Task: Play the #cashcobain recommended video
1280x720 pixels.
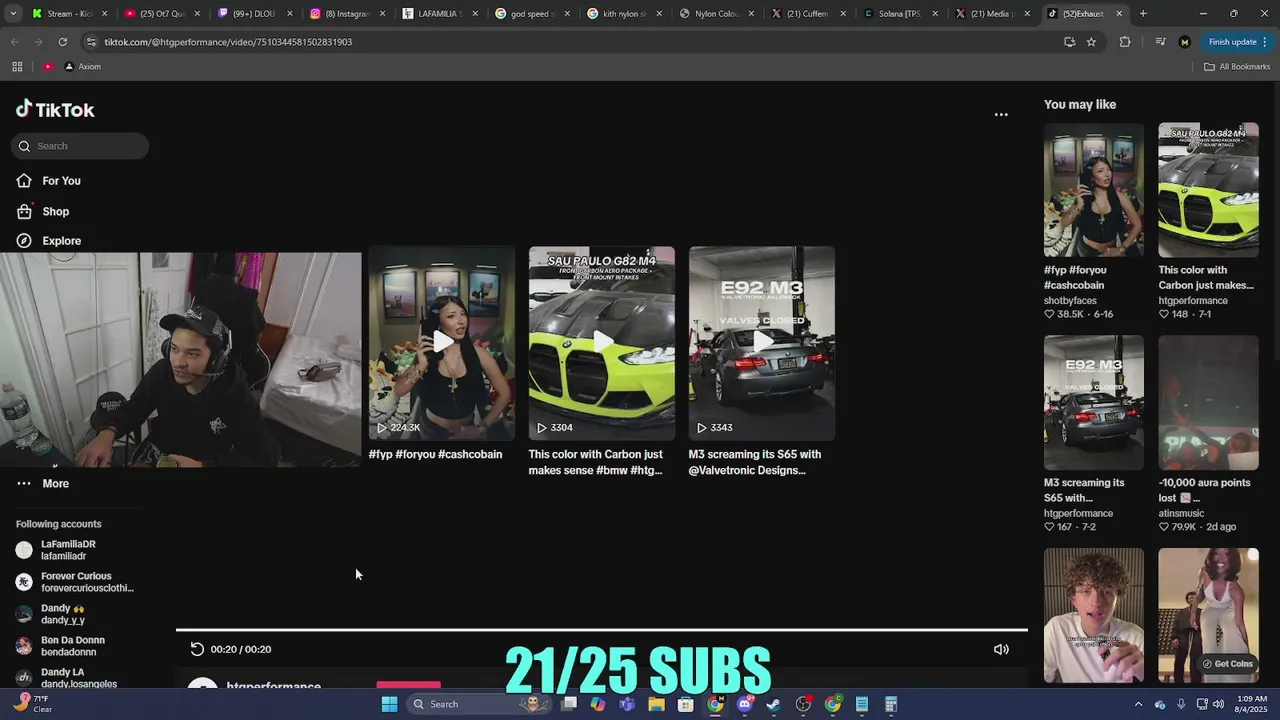Action: pos(442,343)
